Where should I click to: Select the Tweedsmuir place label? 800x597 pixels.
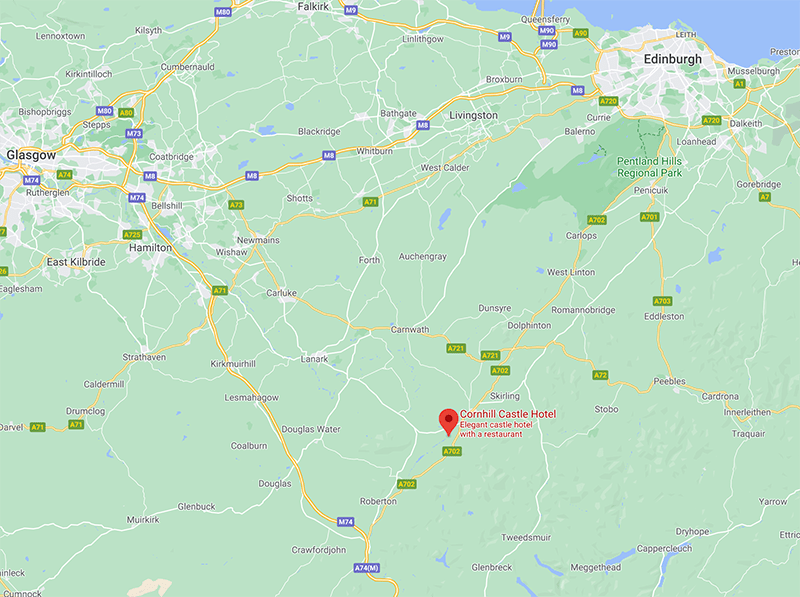click(x=526, y=537)
